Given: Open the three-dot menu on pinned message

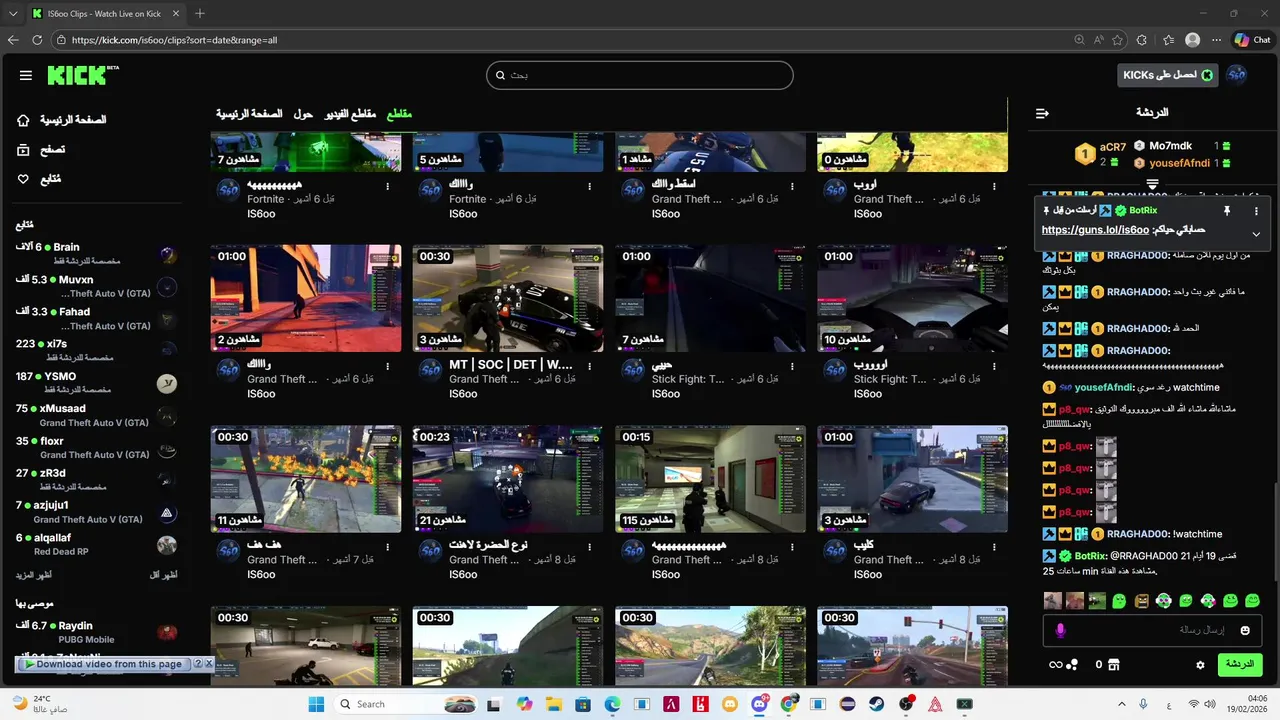Looking at the screenshot, I should [1257, 211].
